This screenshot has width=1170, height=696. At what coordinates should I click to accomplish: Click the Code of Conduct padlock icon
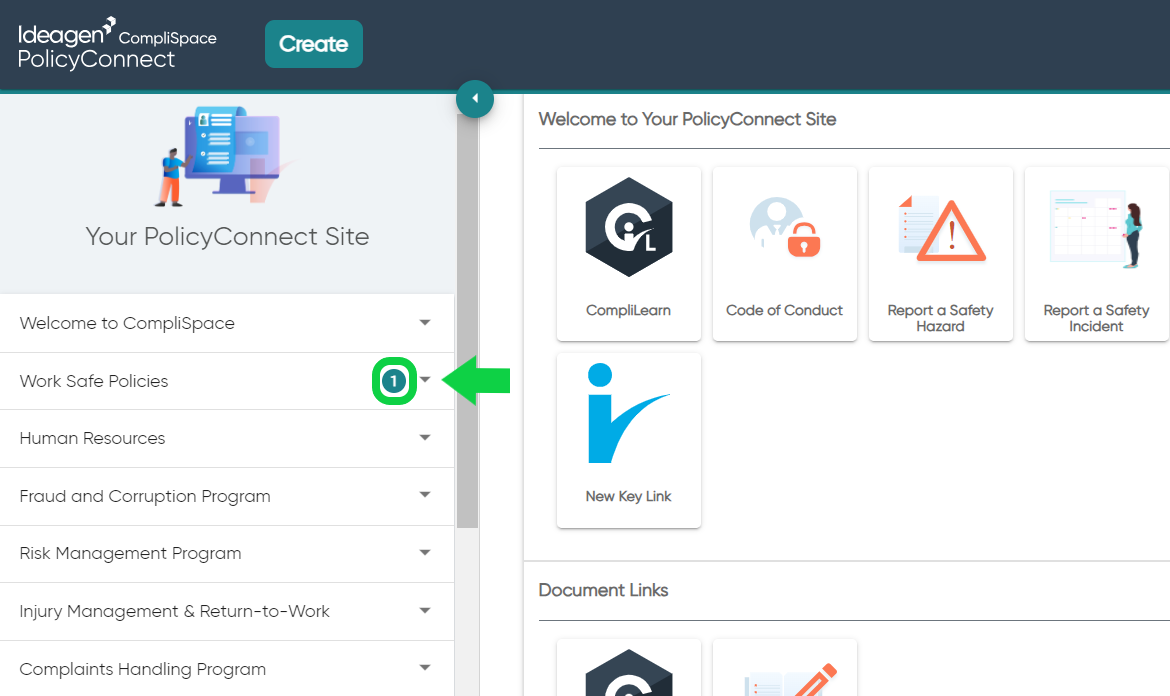pyautogui.click(x=784, y=228)
